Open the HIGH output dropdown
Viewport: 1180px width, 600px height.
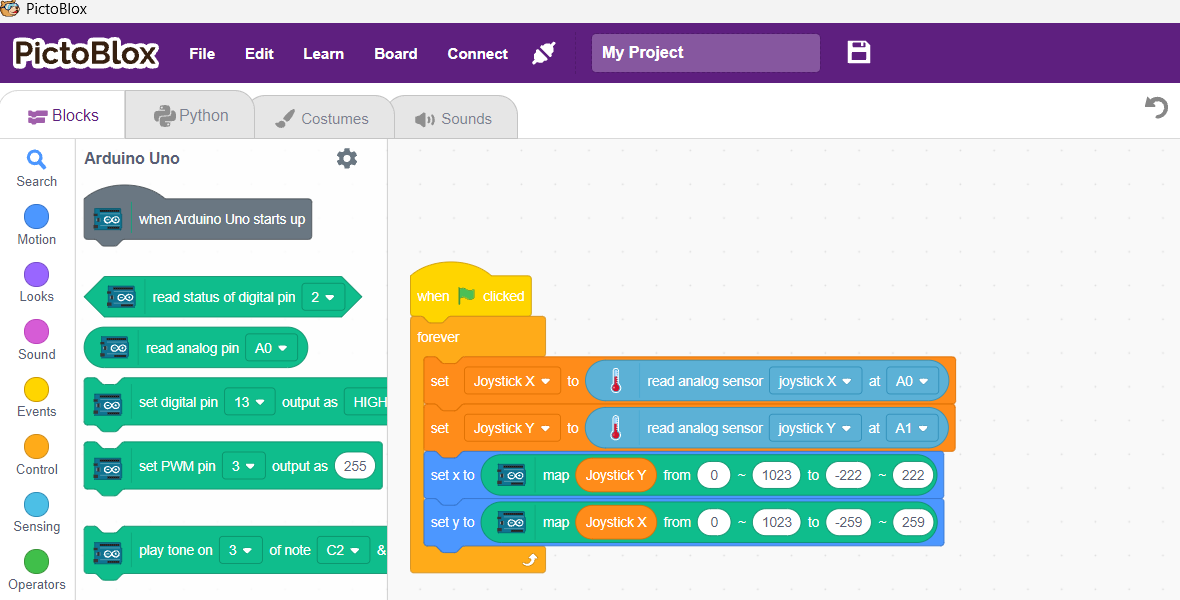click(x=366, y=402)
